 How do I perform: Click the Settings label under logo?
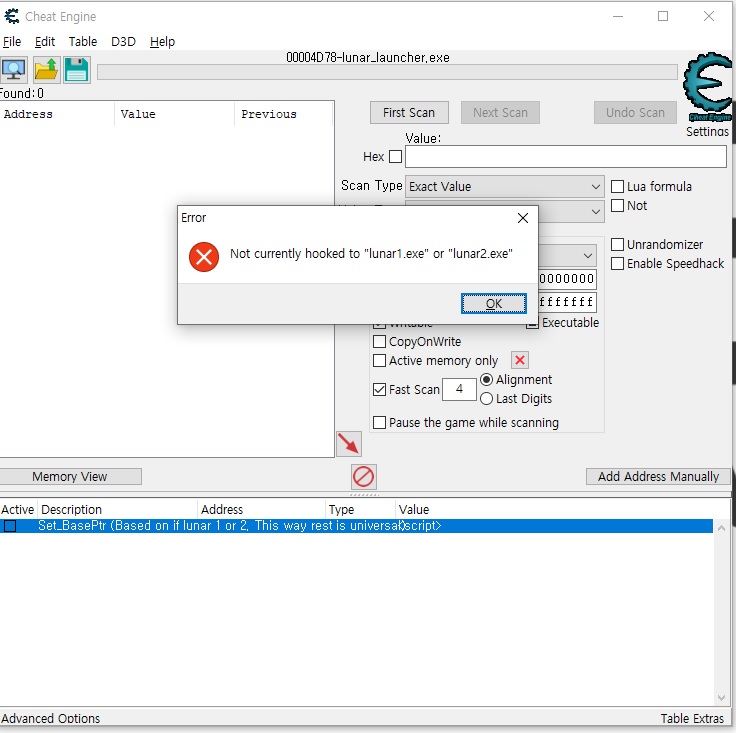point(707,131)
